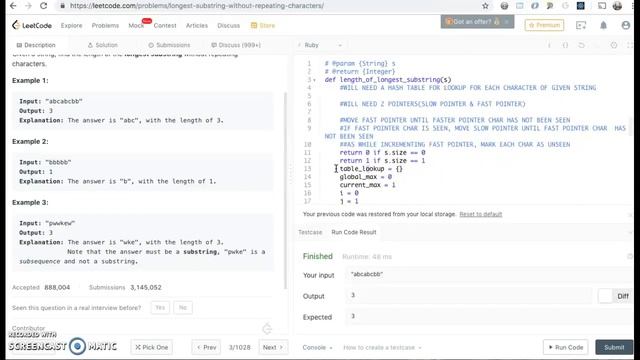The height and width of the screenshot is (360, 640).
Task: Go back with the browser back arrow
Action: coord(13,6)
